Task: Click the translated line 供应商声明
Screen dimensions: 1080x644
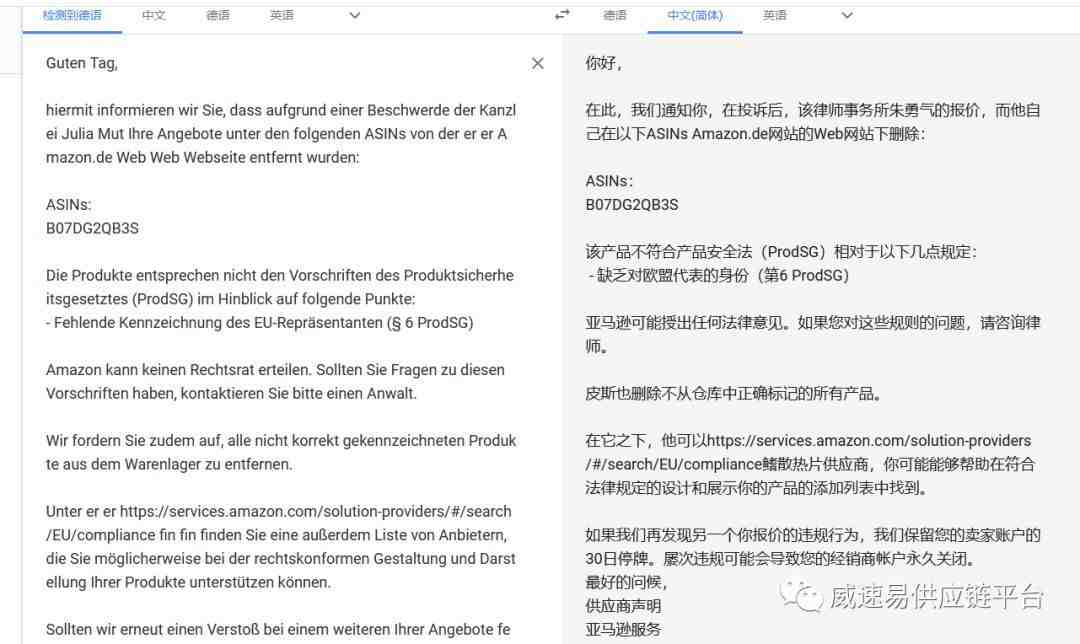Action: [x=623, y=606]
